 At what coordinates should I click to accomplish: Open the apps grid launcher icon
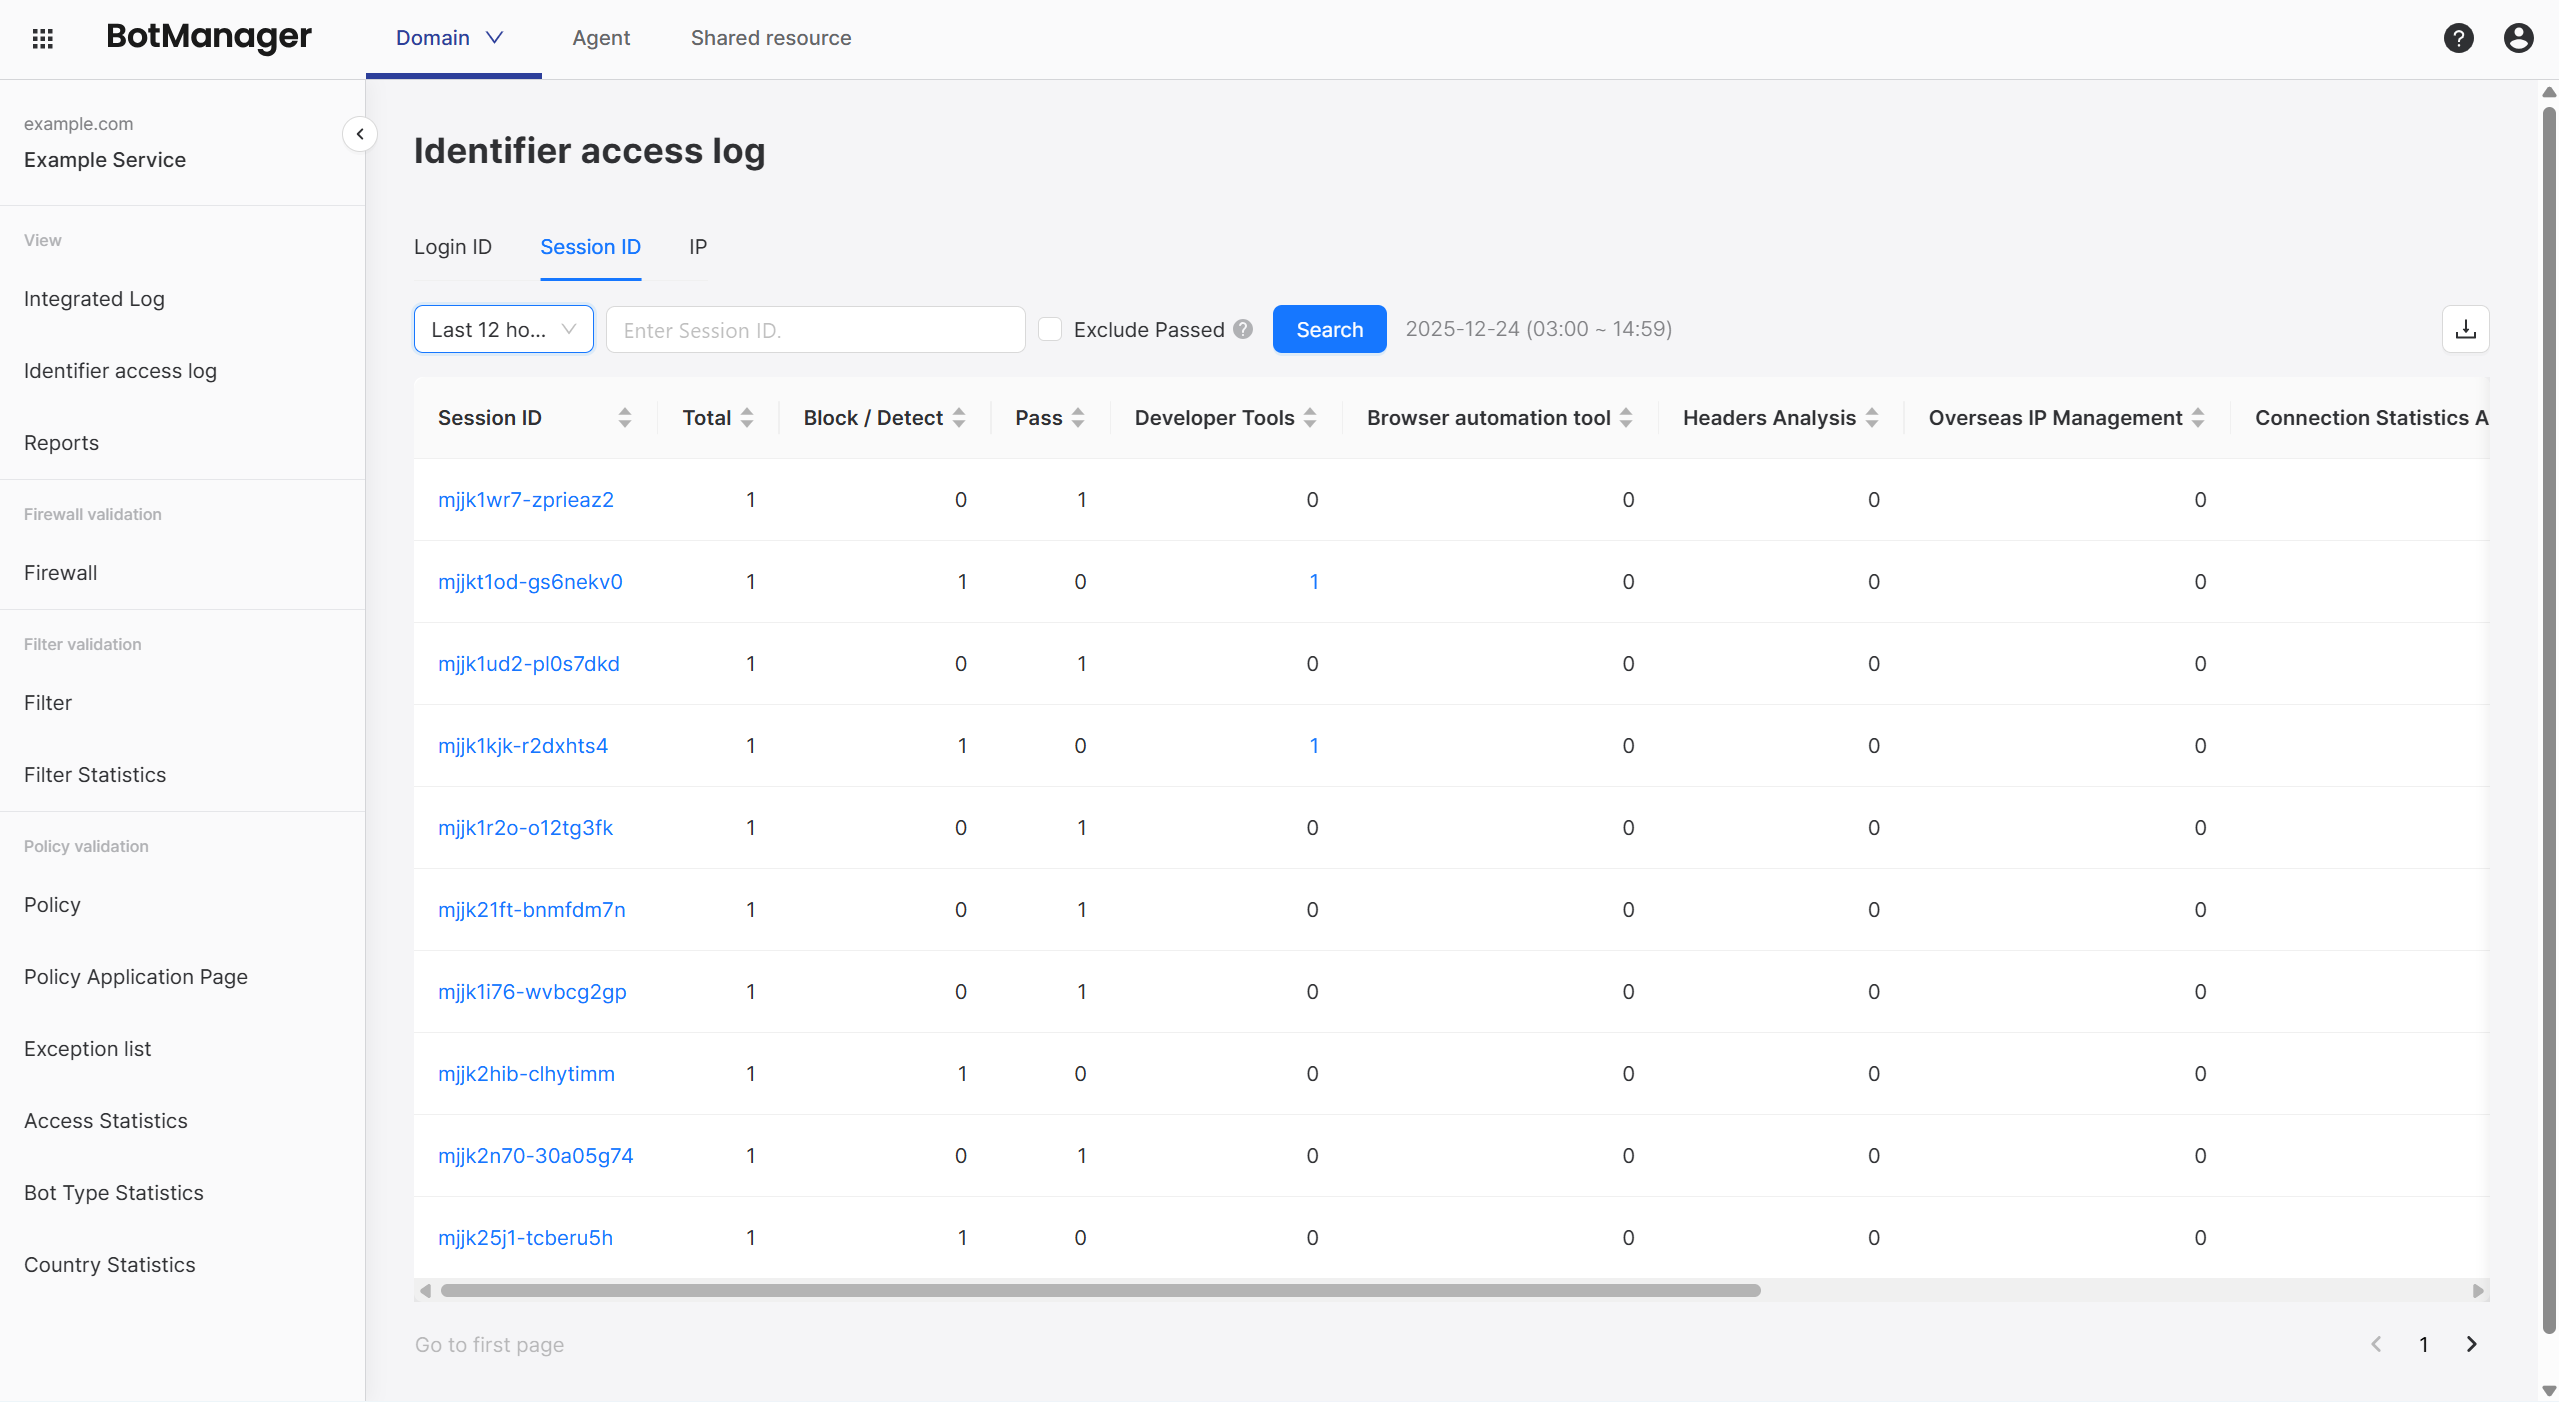pos(42,38)
